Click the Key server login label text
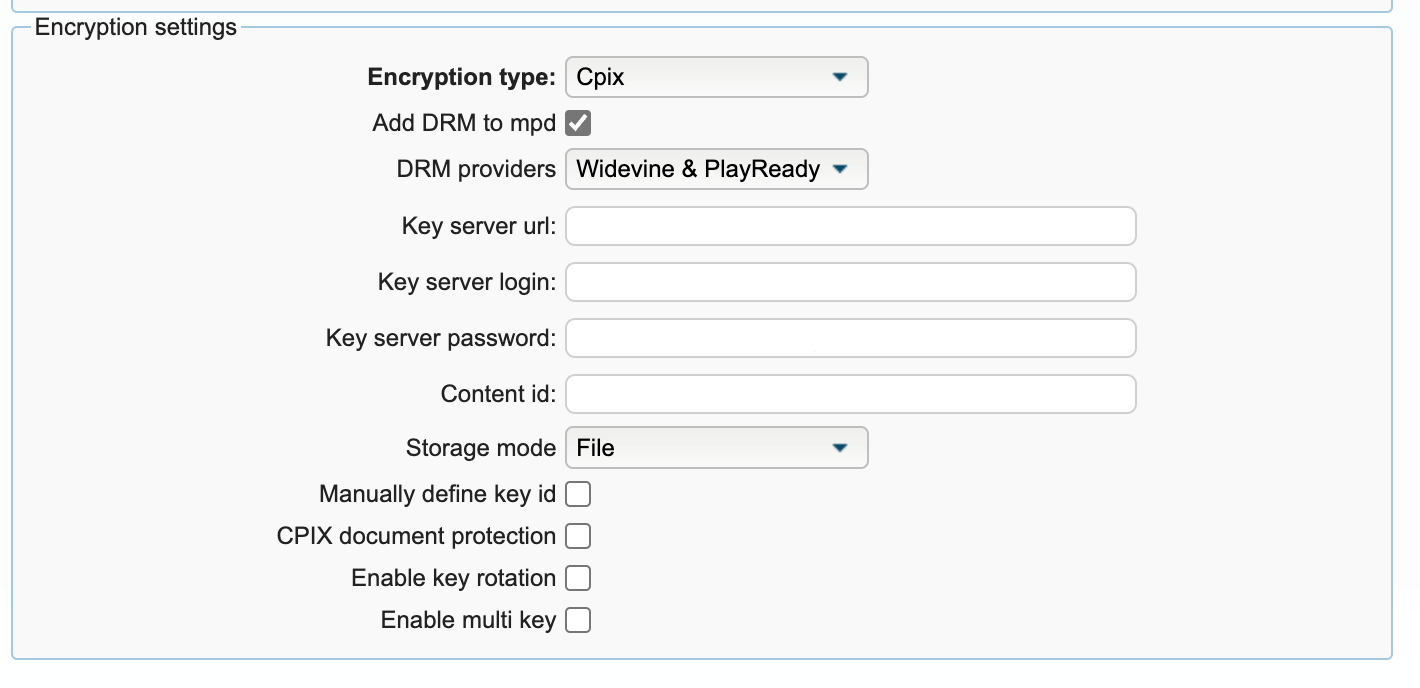 coord(466,282)
